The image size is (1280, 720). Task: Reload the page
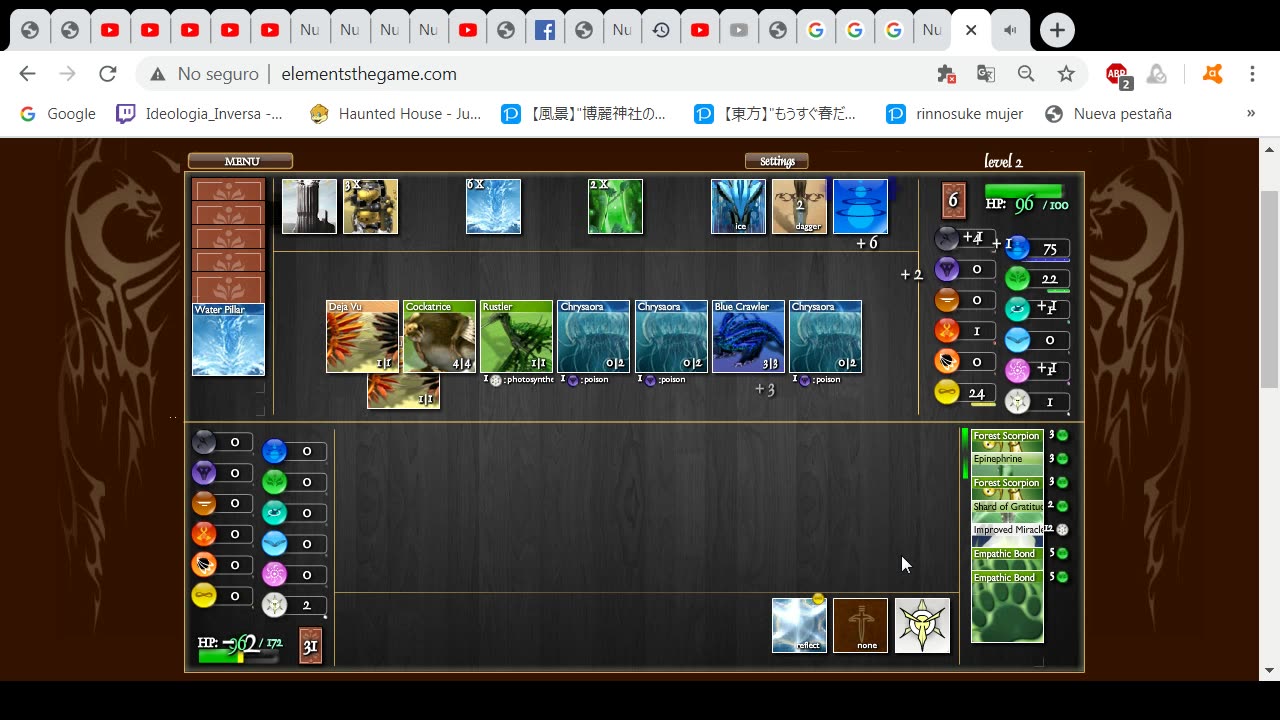coord(108,74)
